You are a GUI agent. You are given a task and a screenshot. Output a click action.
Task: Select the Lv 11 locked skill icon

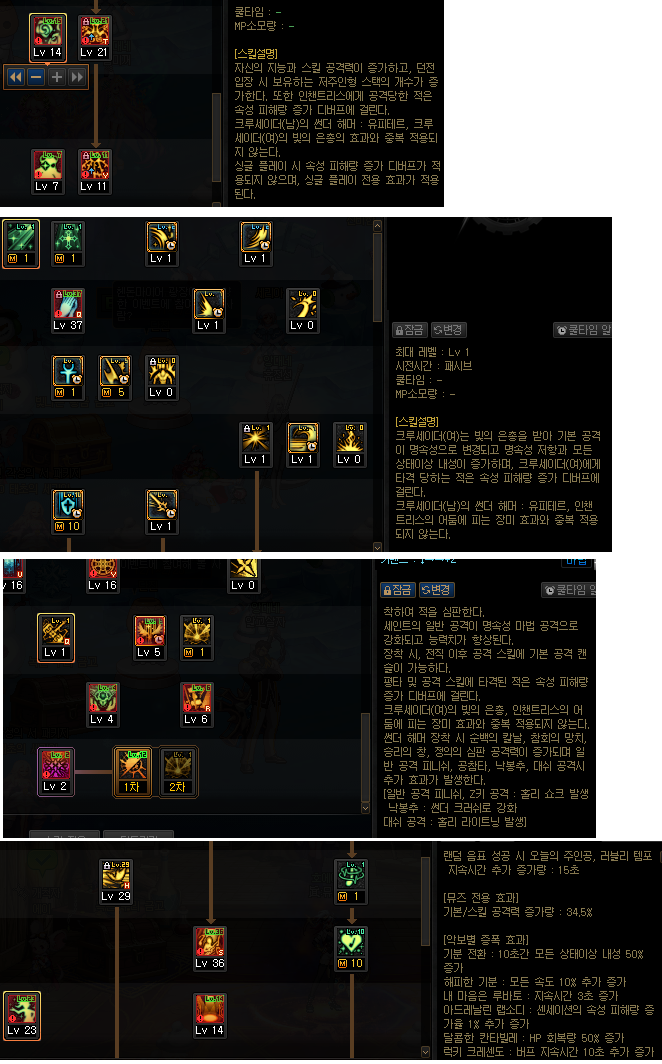pos(94,172)
